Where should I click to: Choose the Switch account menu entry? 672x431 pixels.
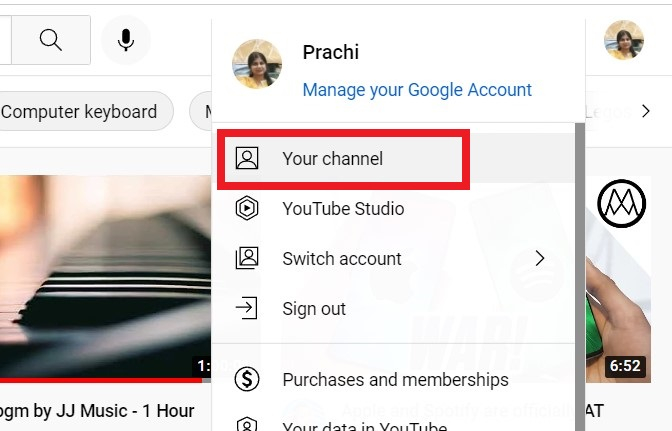(342, 259)
